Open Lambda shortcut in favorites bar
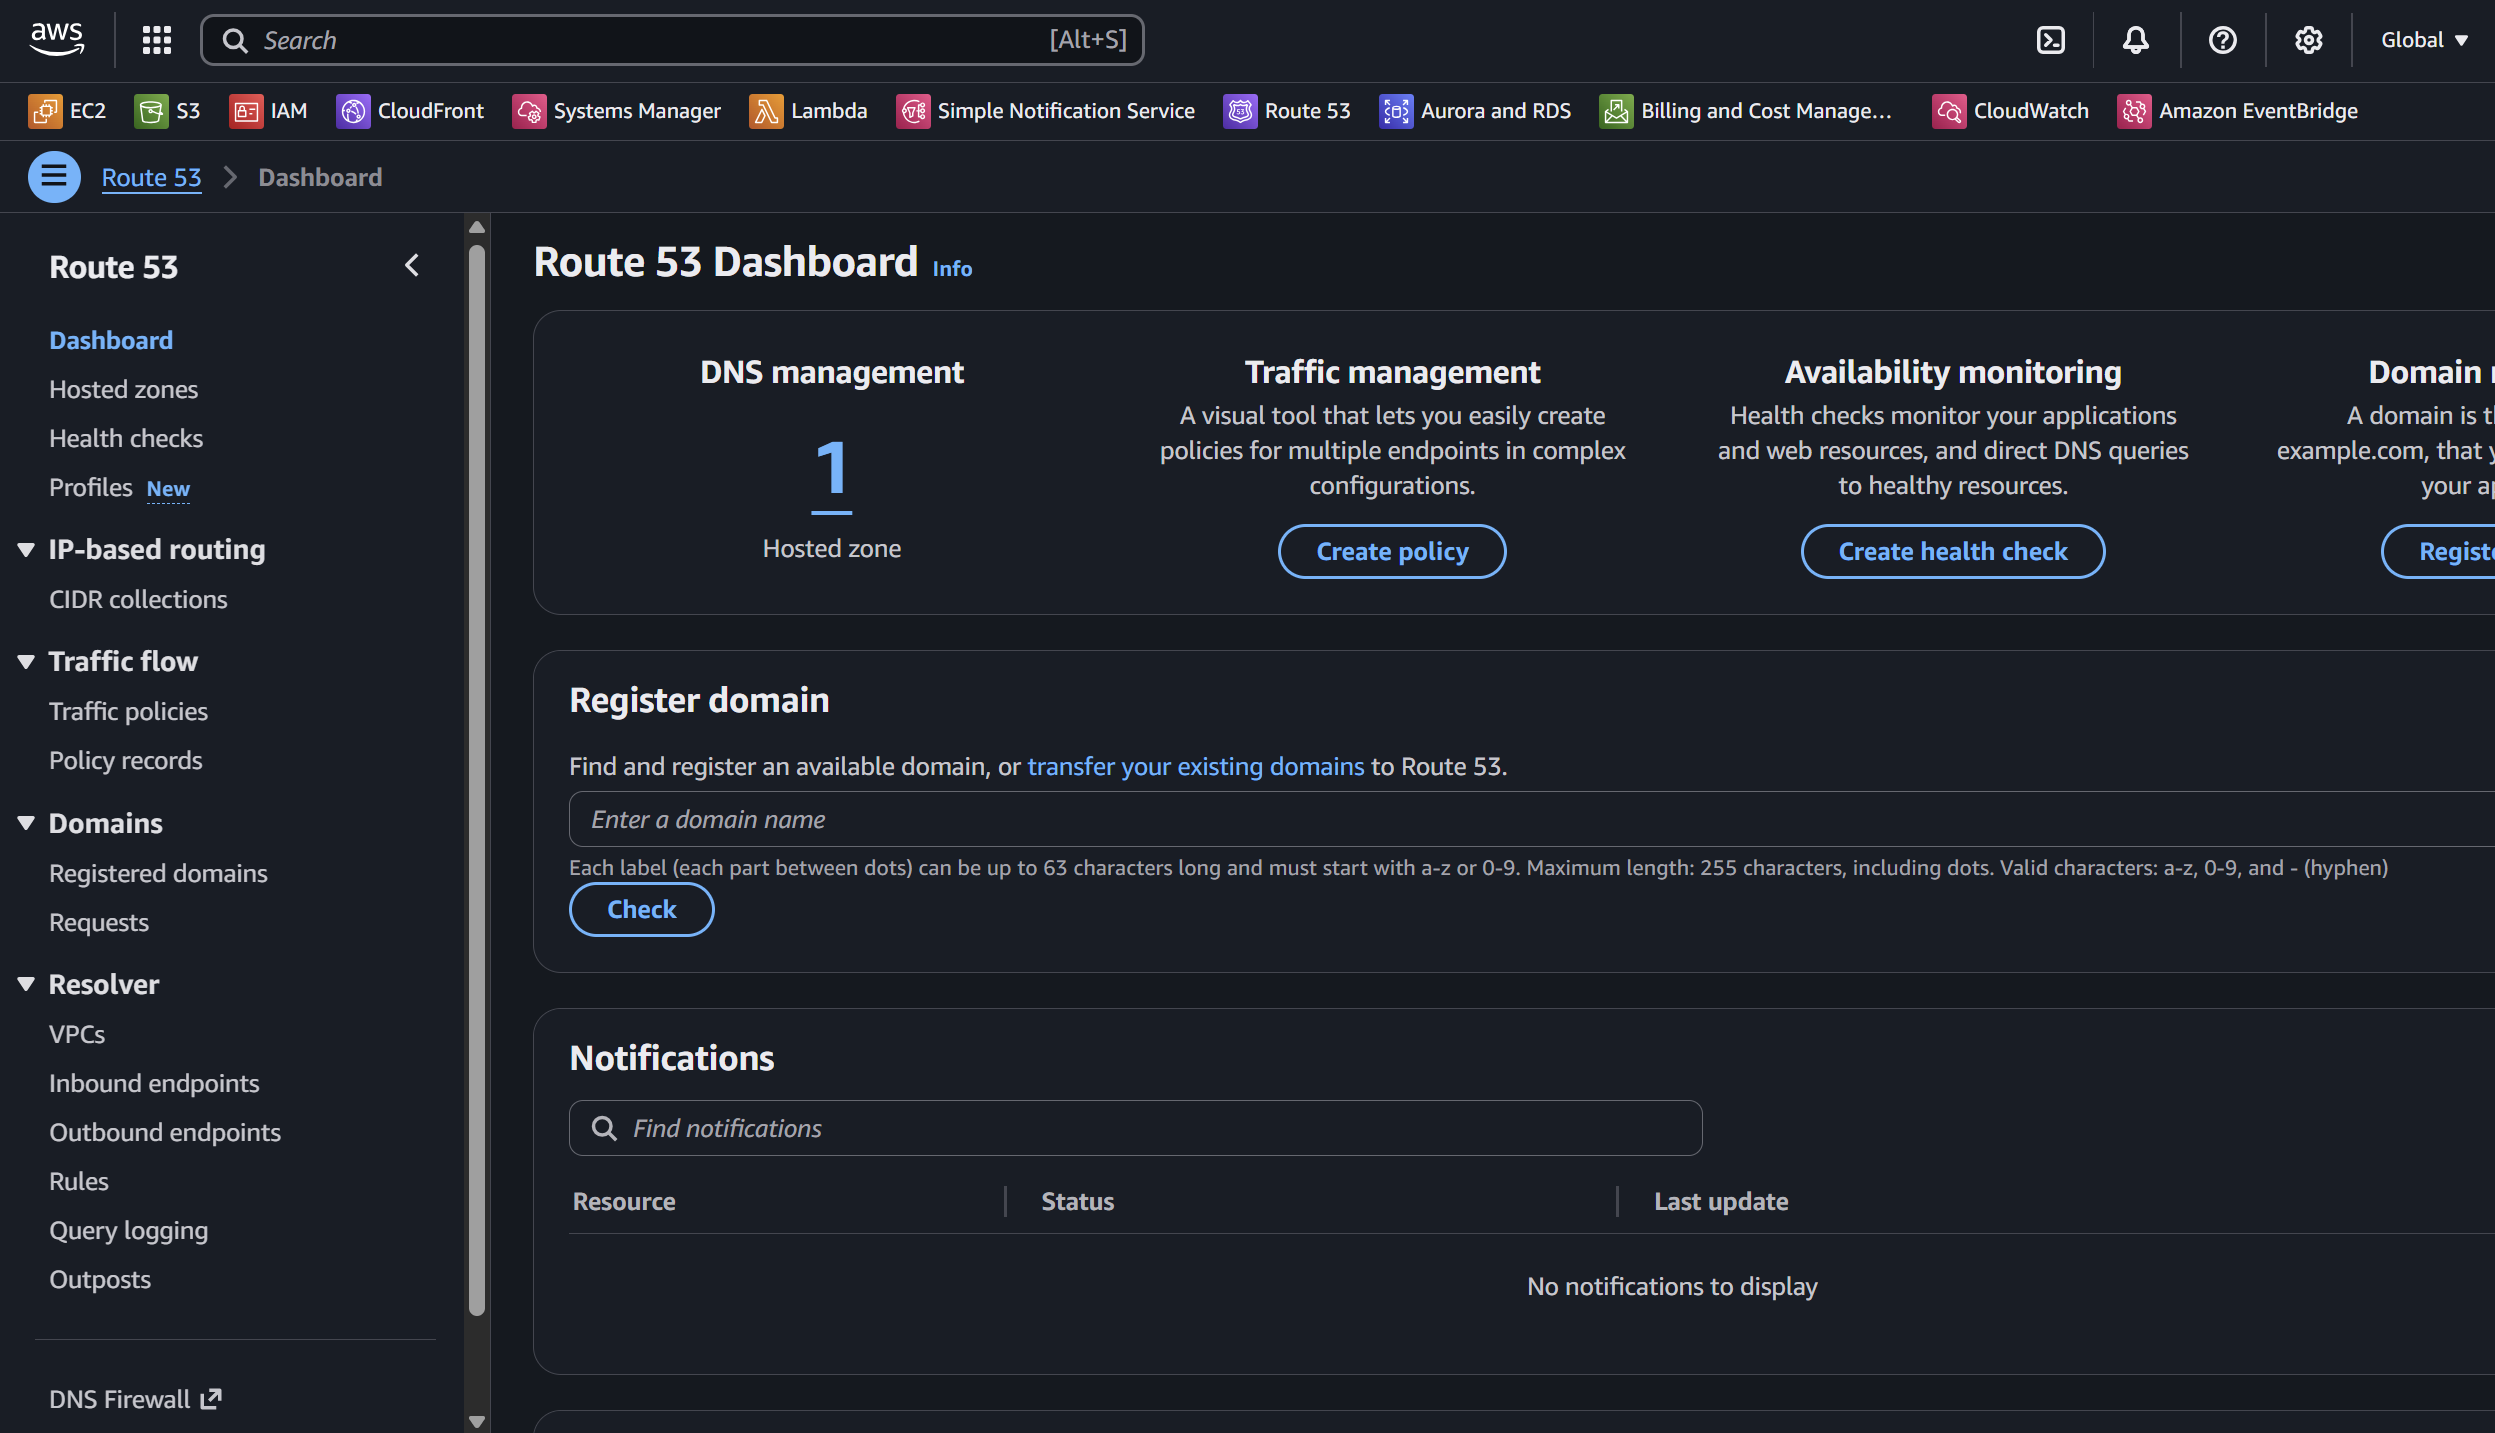 (x=808, y=111)
